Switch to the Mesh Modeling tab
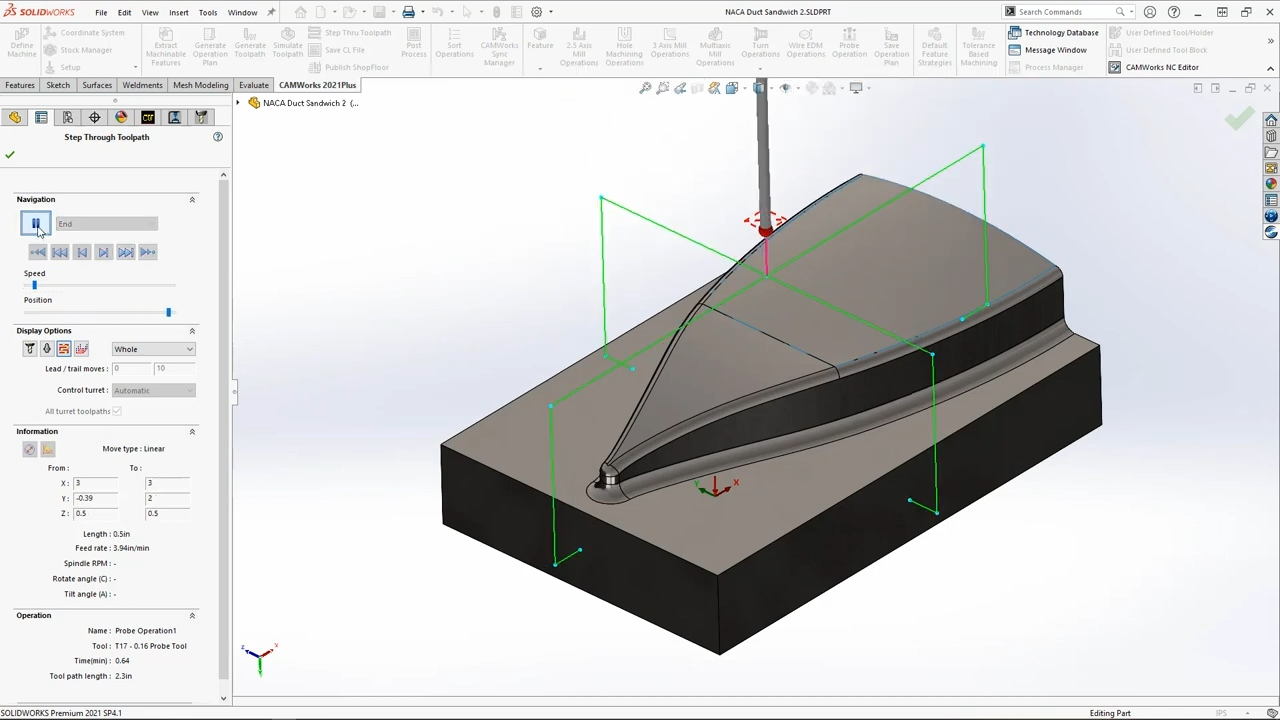 coord(200,85)
